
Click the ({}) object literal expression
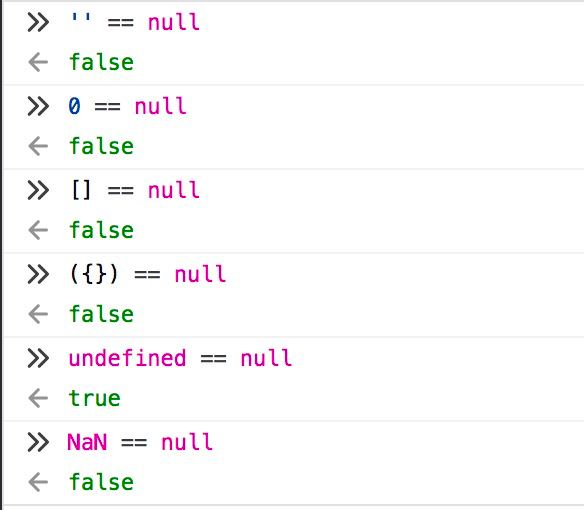pos(94,274)
